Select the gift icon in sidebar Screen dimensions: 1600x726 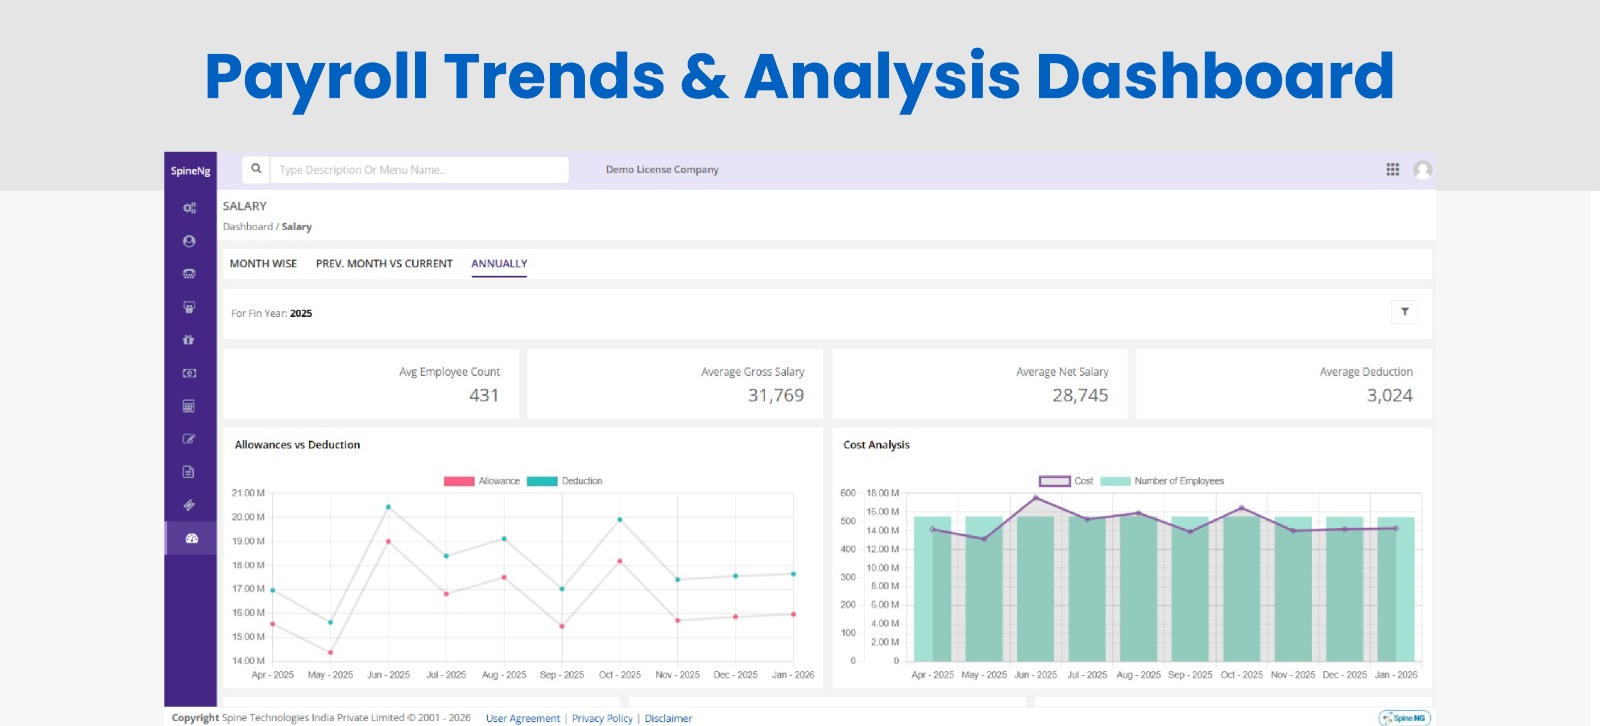(x=189, y=340)
